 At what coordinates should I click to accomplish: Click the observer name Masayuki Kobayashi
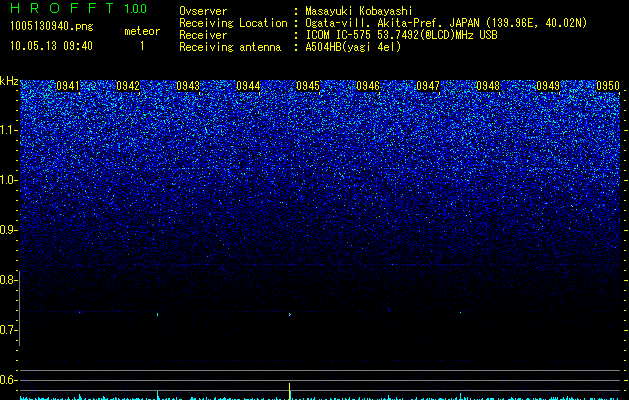[x=359, y=11]
